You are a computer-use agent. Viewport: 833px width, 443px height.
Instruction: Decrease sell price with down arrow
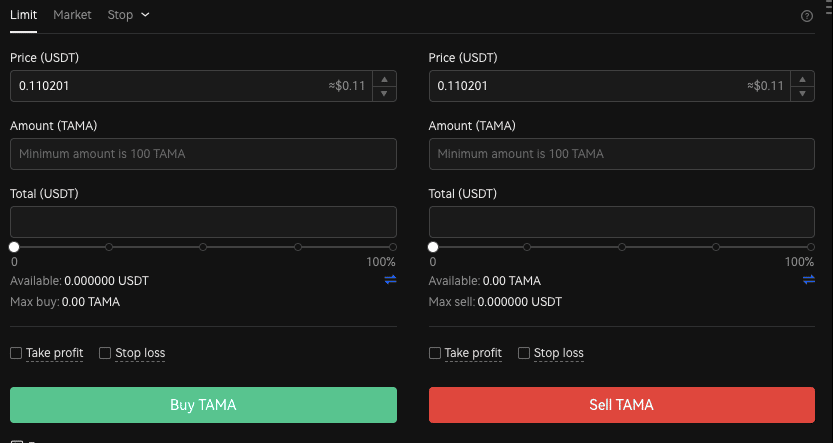pyautogui.click(x=803, y=93)
